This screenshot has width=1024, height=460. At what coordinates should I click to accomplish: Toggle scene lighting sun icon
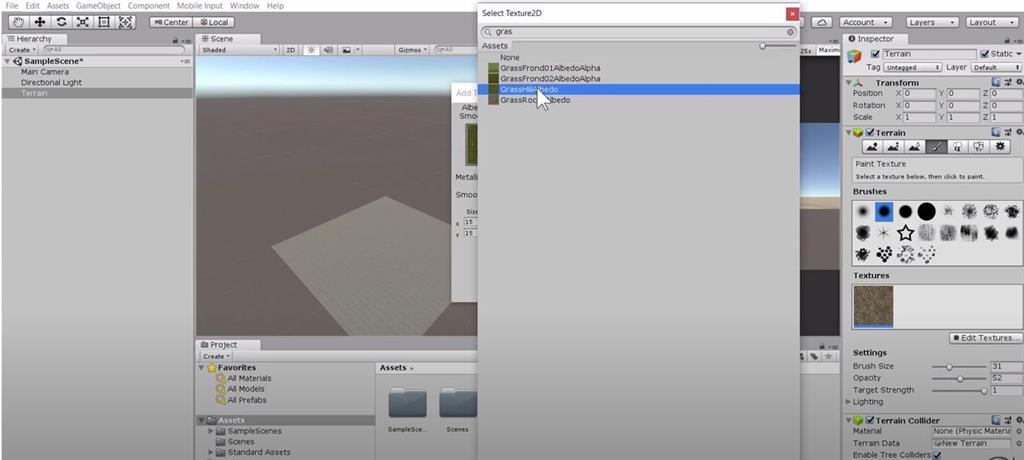(311, 50)
